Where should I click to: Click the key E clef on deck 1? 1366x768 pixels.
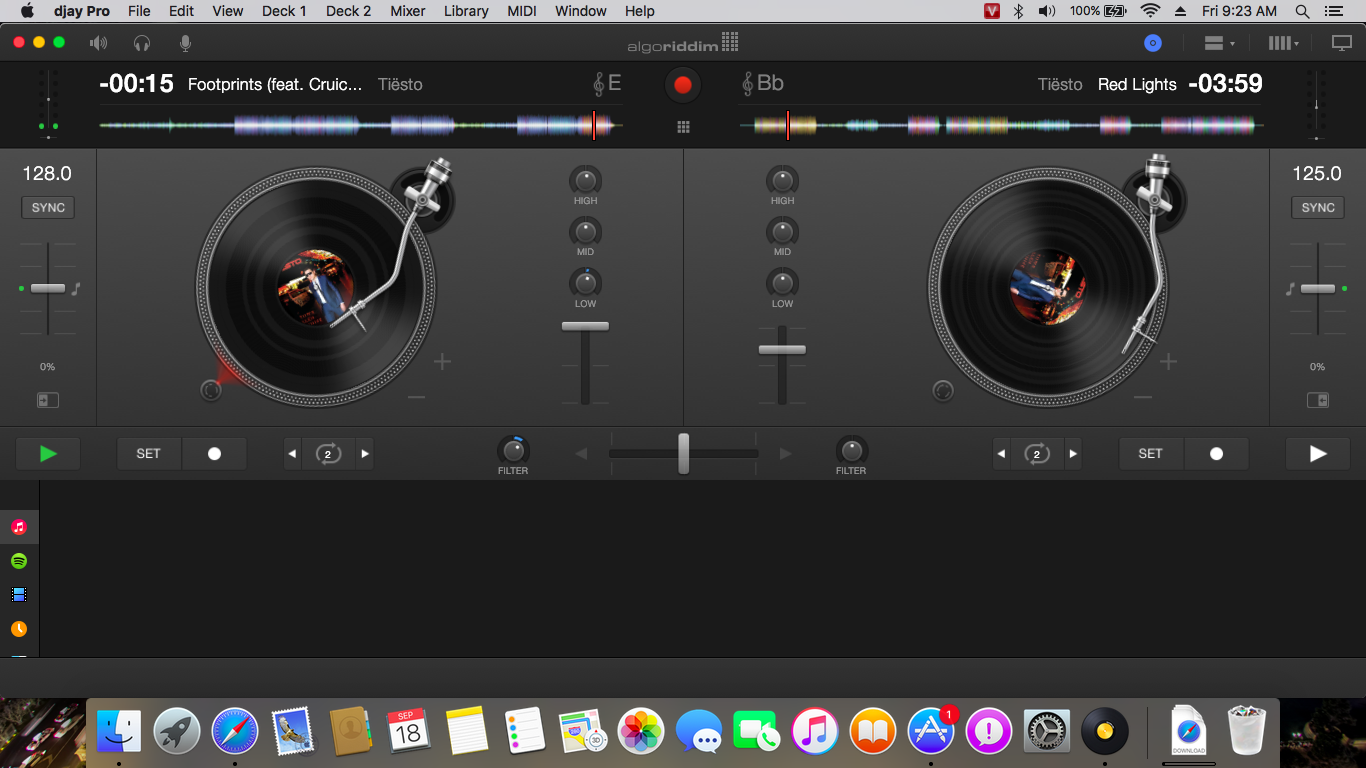(607, 84)
